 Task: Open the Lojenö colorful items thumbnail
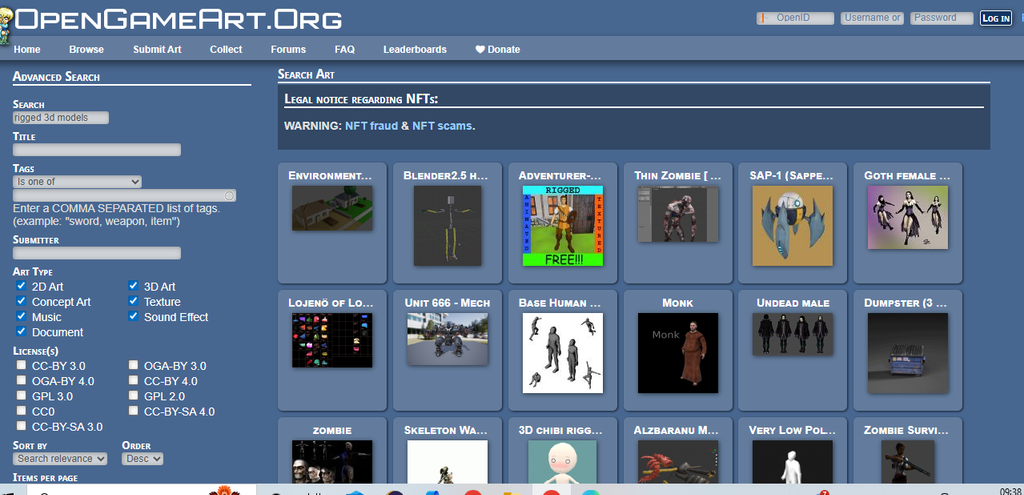332,340
